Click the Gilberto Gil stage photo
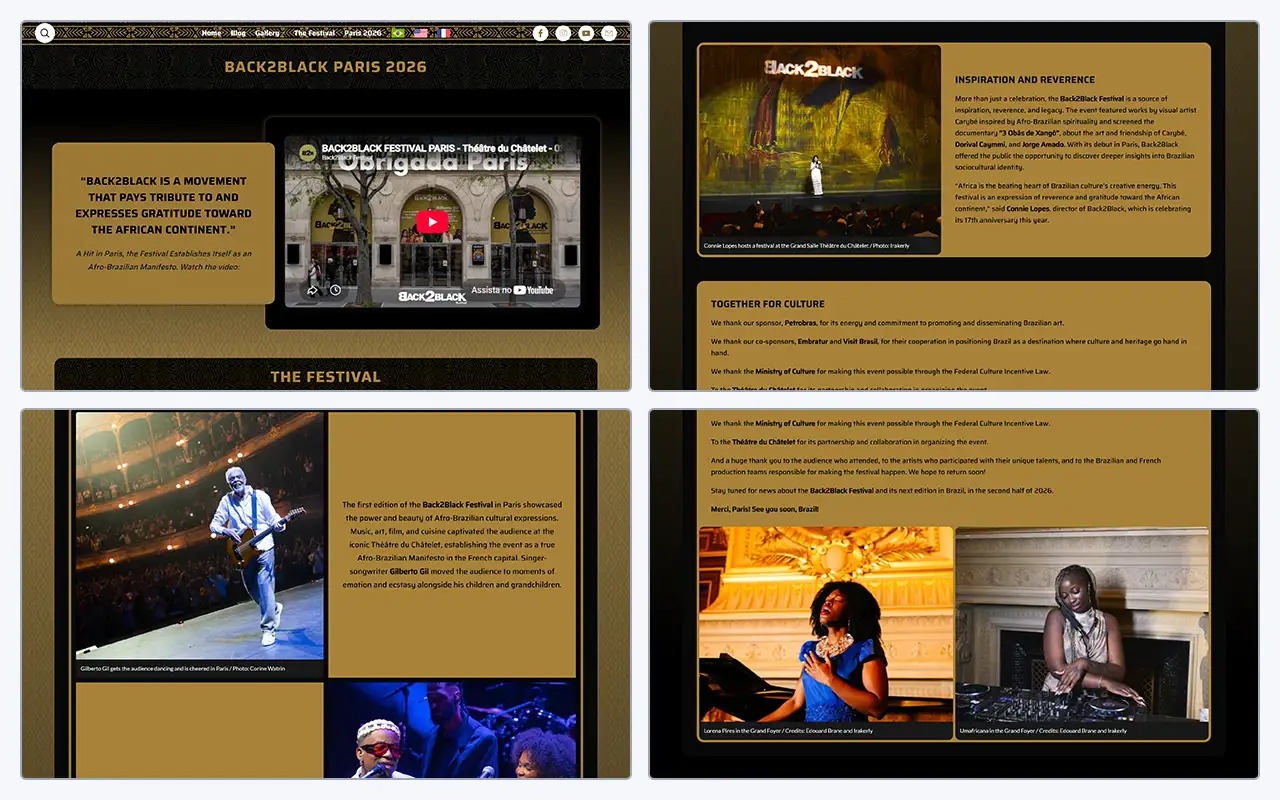 click(x=200, y=536)
